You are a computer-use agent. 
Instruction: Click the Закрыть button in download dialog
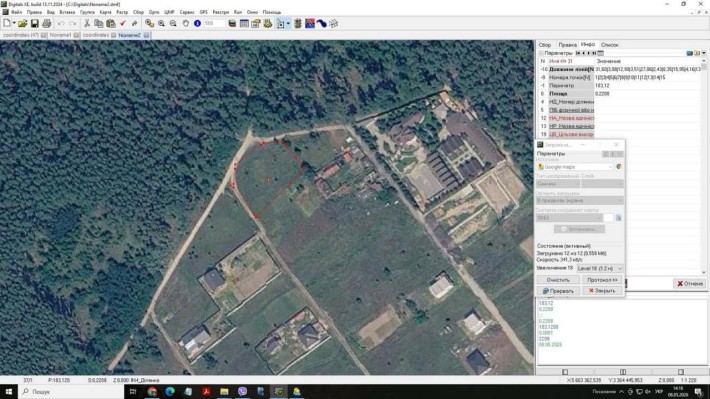click(602, 291)
